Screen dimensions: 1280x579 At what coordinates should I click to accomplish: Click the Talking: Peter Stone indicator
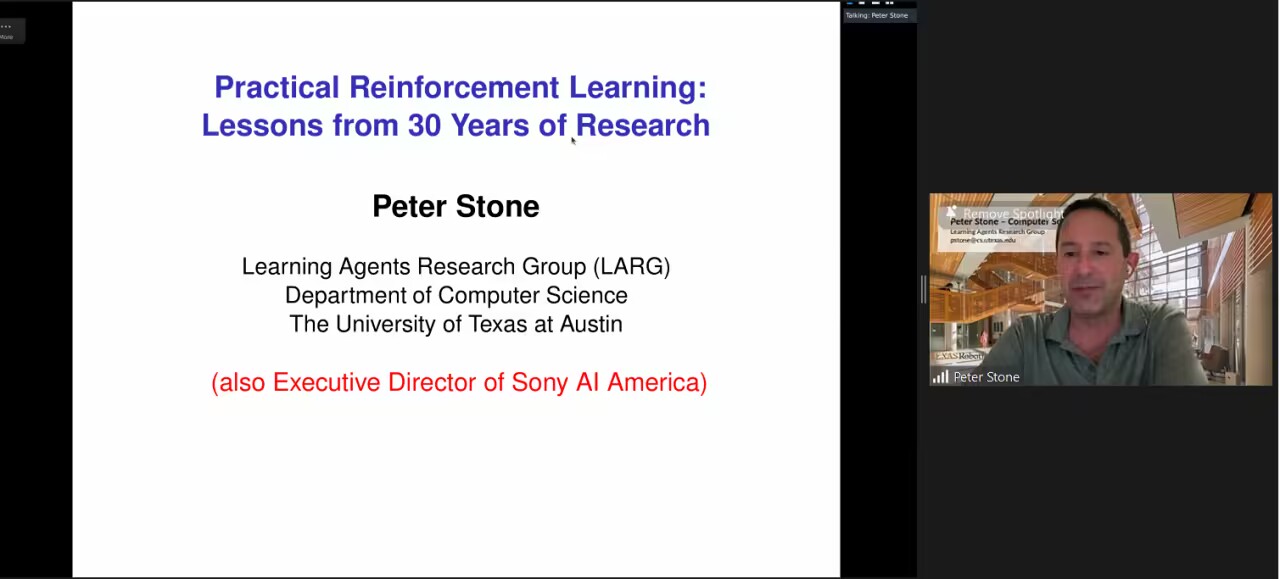tap(877, 16)
